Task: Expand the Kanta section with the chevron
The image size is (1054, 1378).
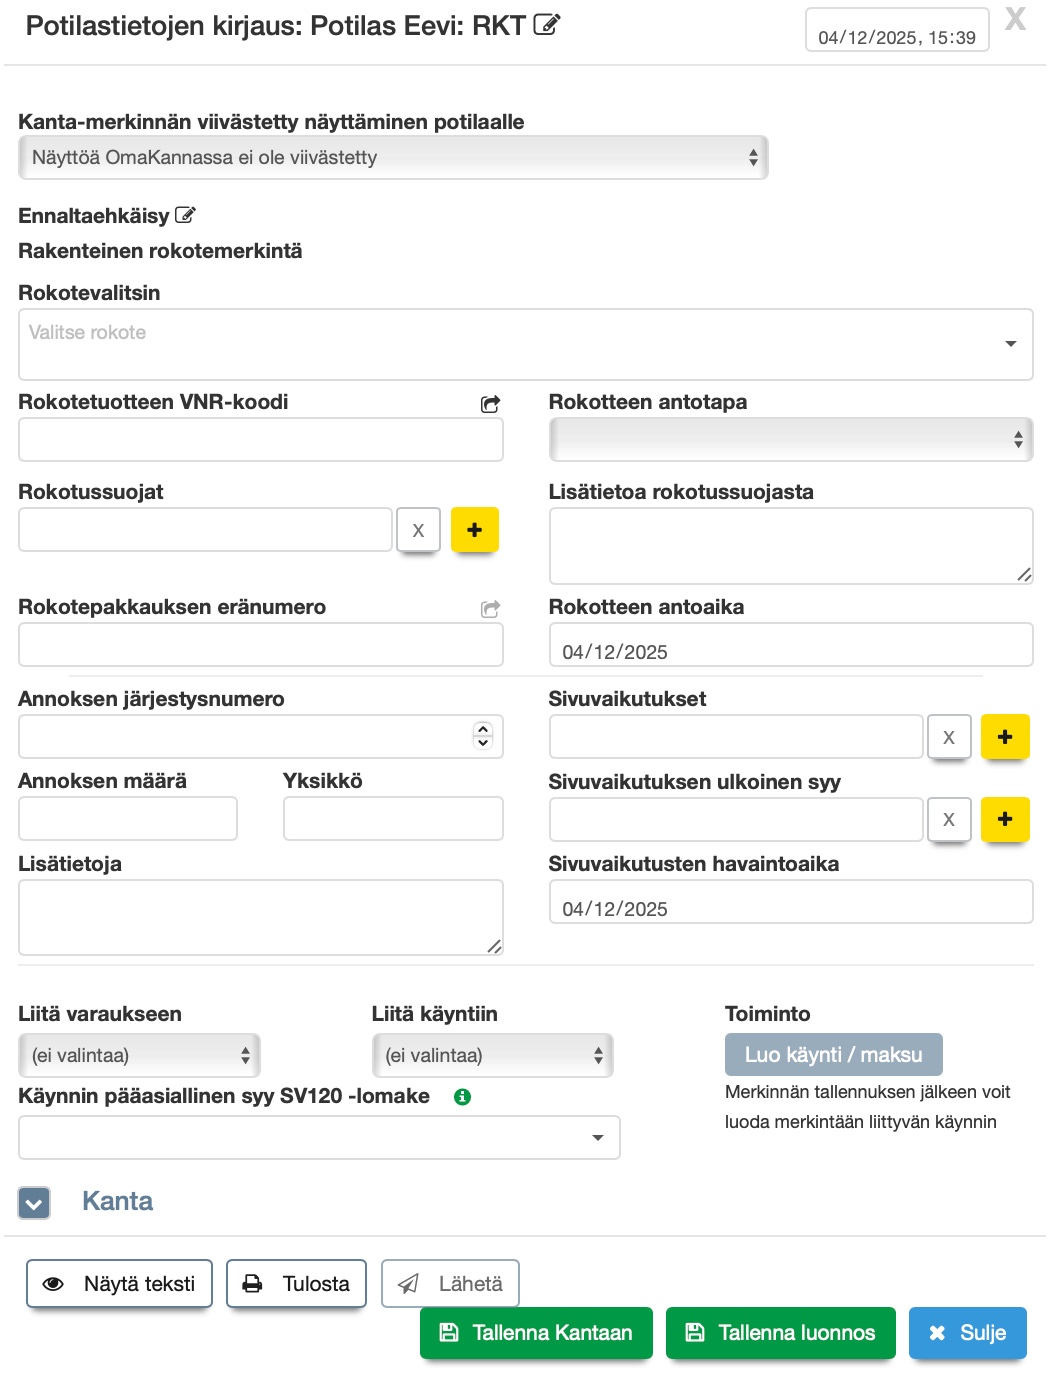Action: (x=34, y=1203)
